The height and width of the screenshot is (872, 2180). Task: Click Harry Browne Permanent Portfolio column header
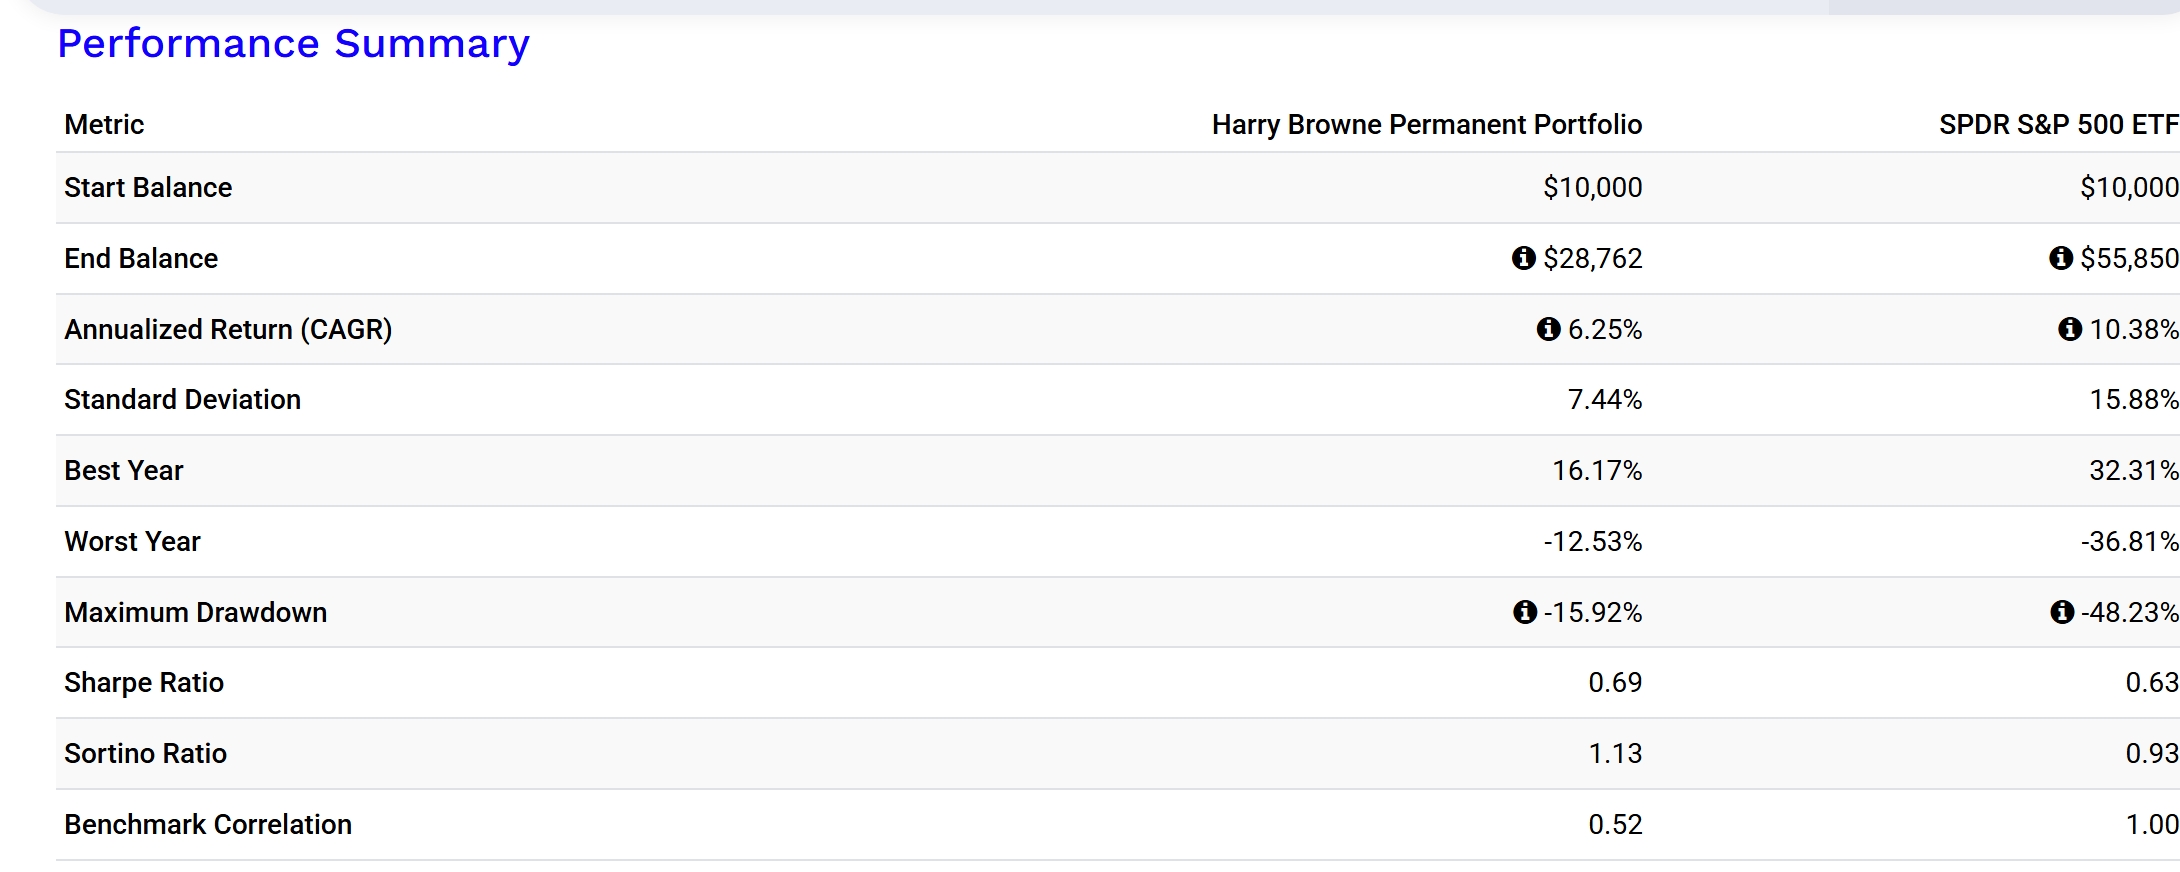pos(1426,125)
